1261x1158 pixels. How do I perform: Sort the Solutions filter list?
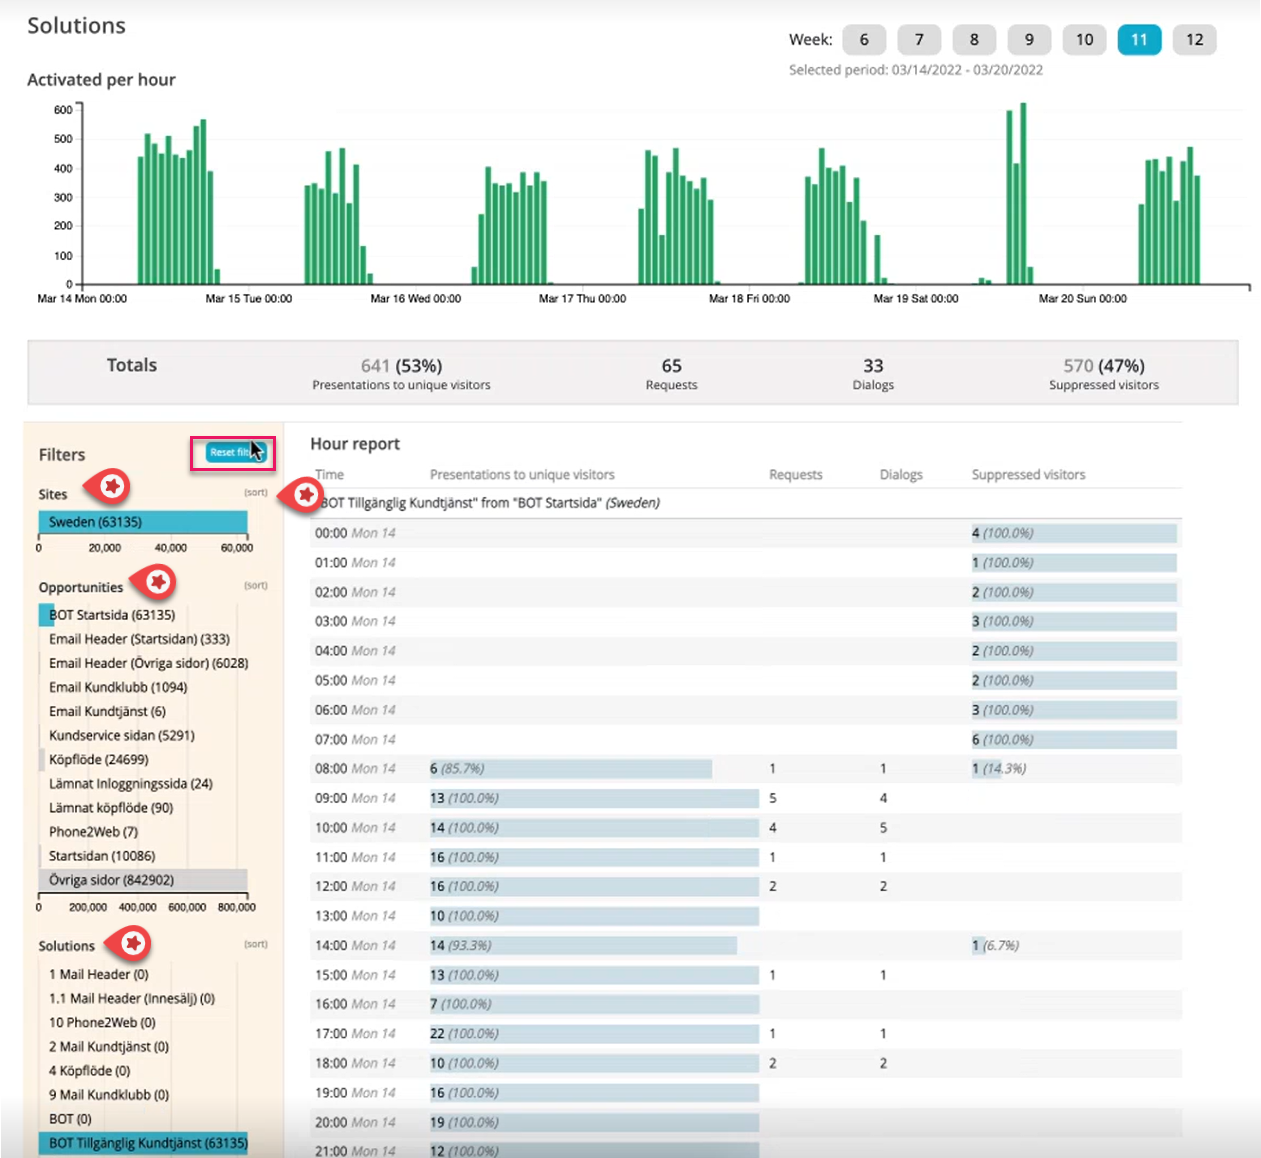point(256,944)
